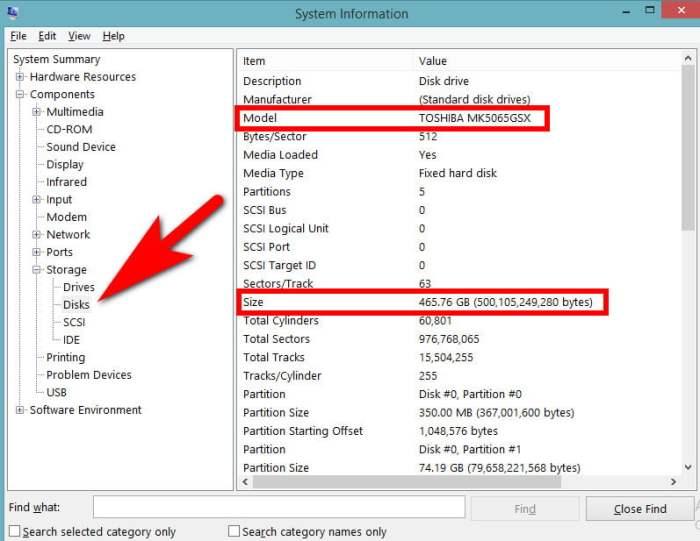Expand the Software Environment node
The image size is (700, 541).
point(20,410)
